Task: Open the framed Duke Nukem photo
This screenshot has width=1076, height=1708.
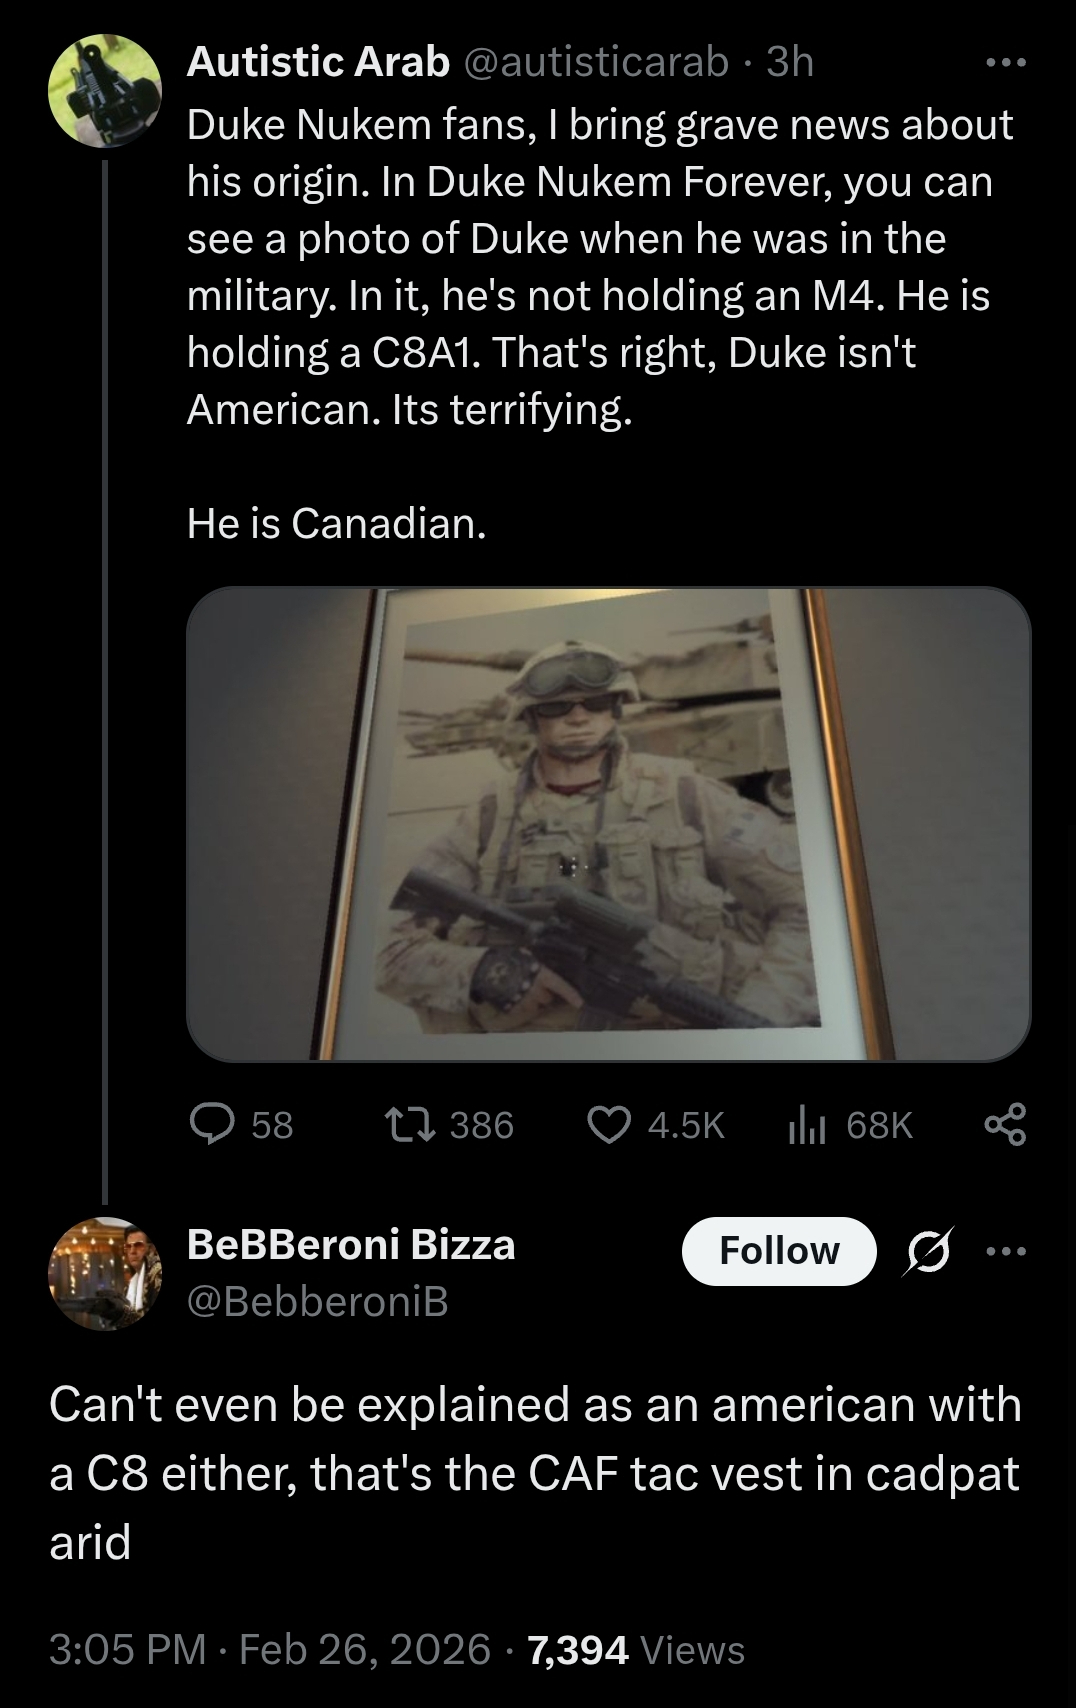Action: pyautogui.click(x=608, y=824)
